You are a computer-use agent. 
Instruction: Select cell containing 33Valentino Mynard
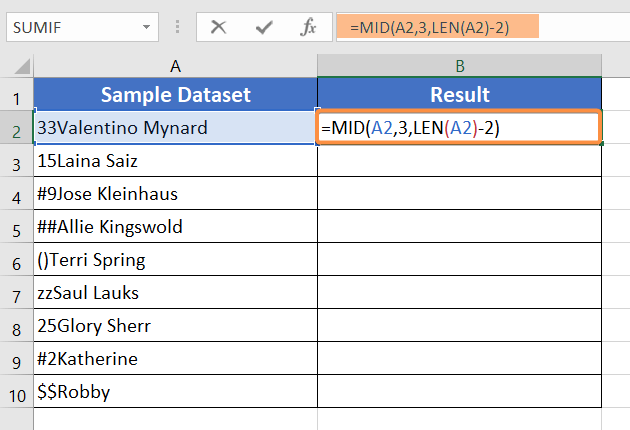175,128
